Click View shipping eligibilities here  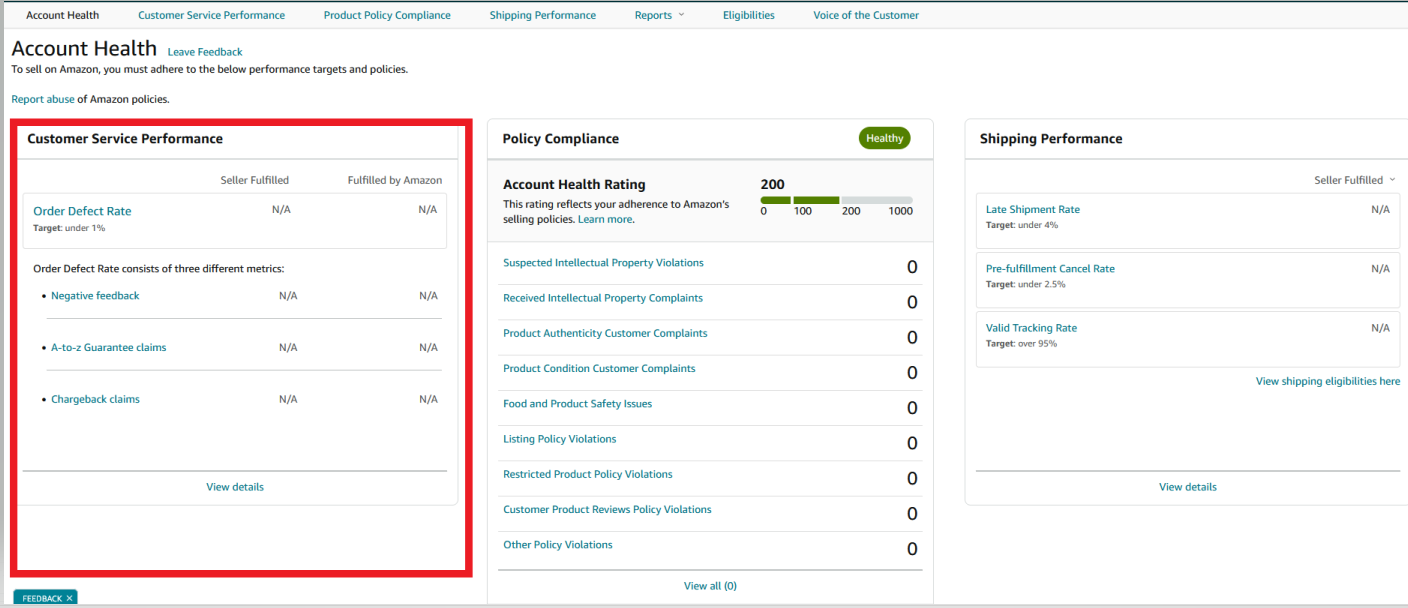click(x=1327, y=381)
